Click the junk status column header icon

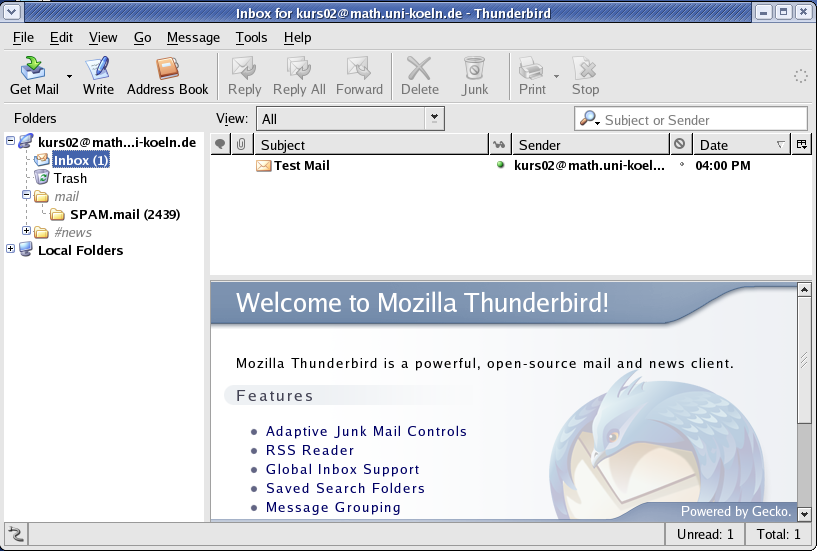click(x=680, y=144)
